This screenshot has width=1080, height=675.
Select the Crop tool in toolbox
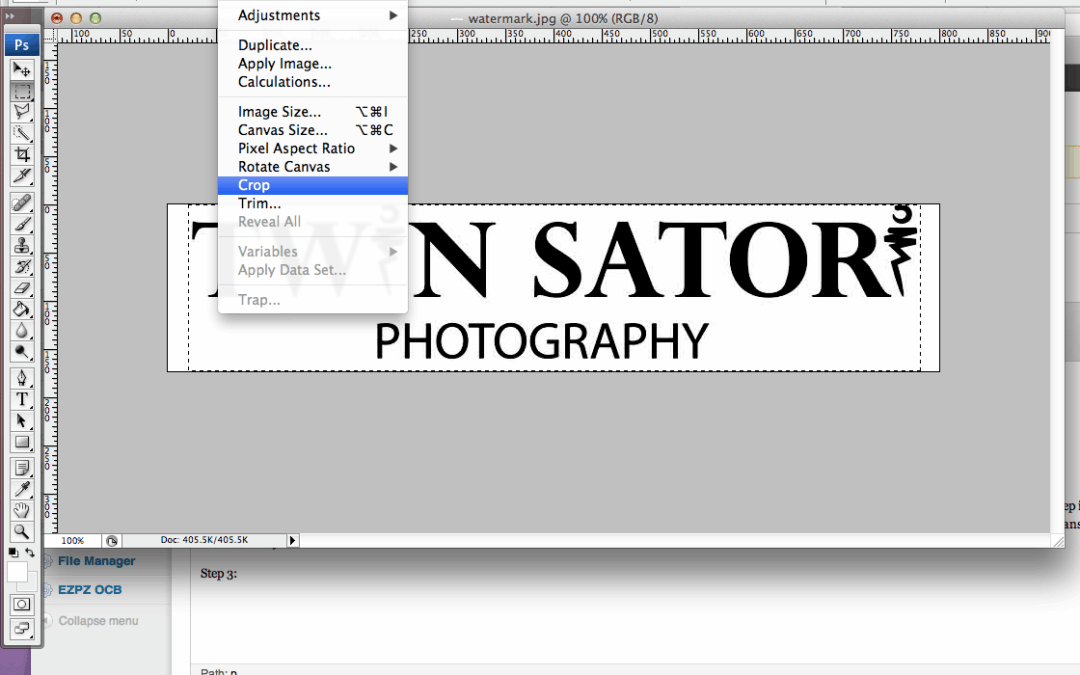[22, 154]
